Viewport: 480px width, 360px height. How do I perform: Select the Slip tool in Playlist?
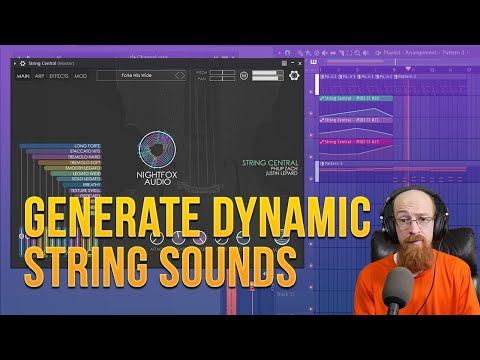tap(333, 53)
